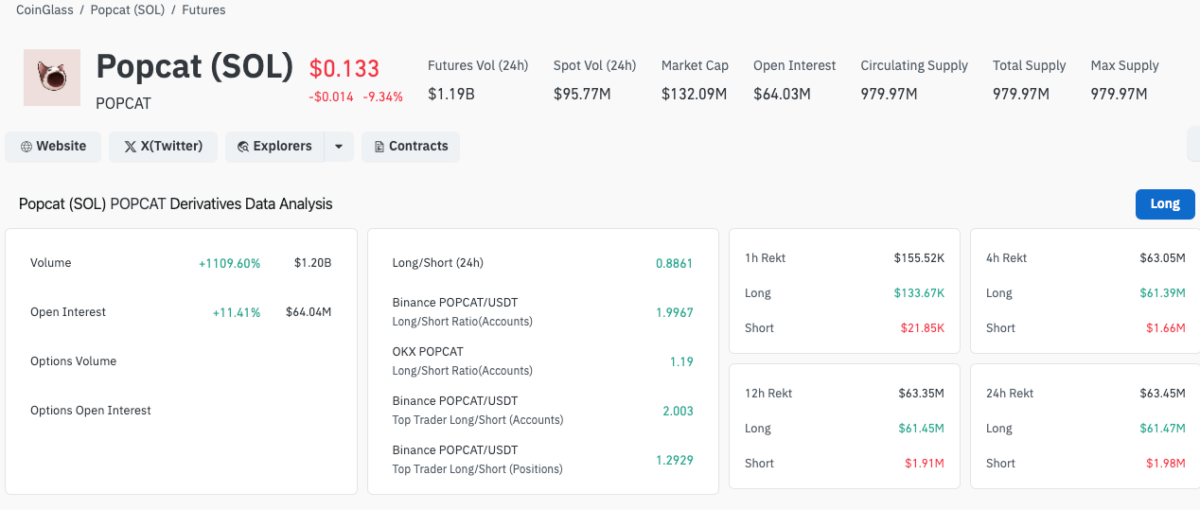Click the Popcat coin logo image
The image size is (1200, 510).
point(52,78)
